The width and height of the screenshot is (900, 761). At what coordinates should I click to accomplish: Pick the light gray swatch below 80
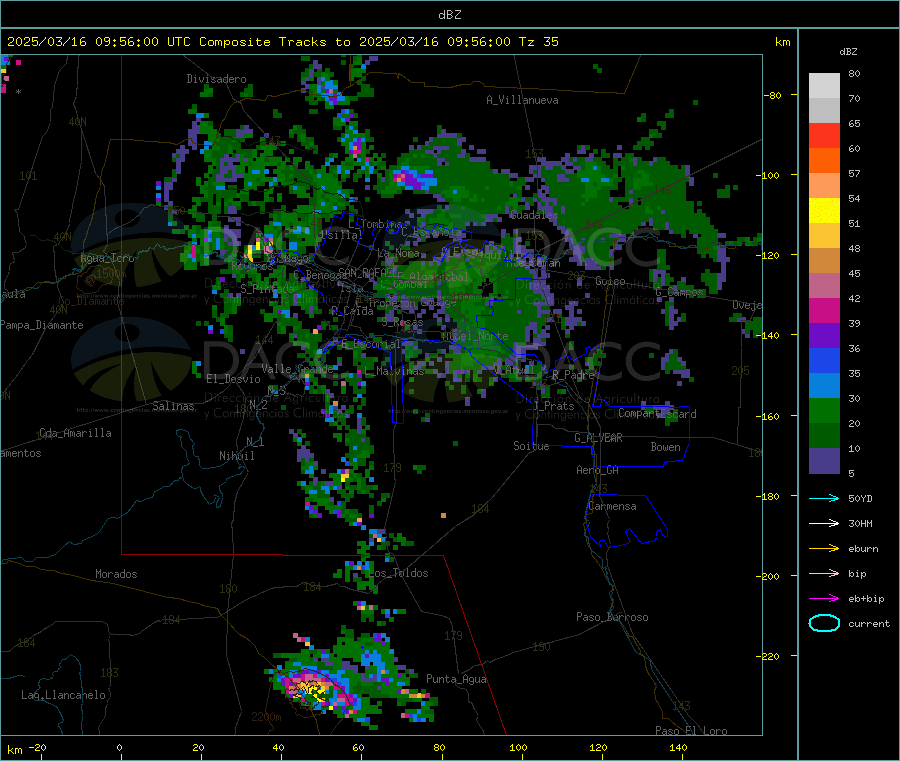(x=824, y=86)
